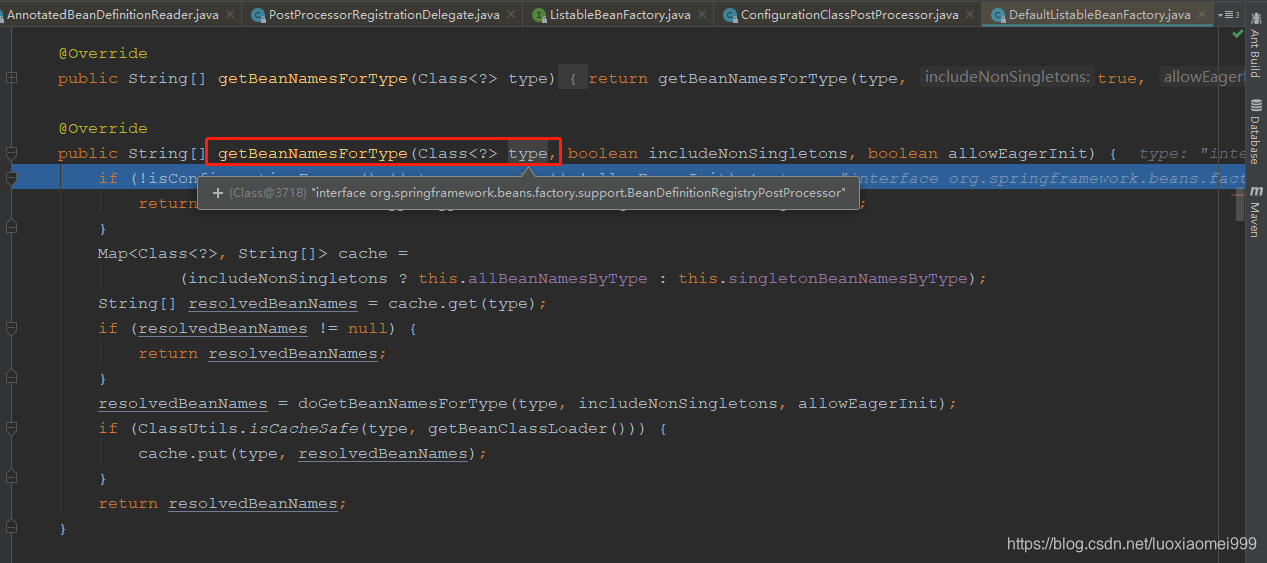The height and width of the screenshot is (563, 1267).
Task: Click fold end marker at method's closing brace
Action: [x=11, y=528]
